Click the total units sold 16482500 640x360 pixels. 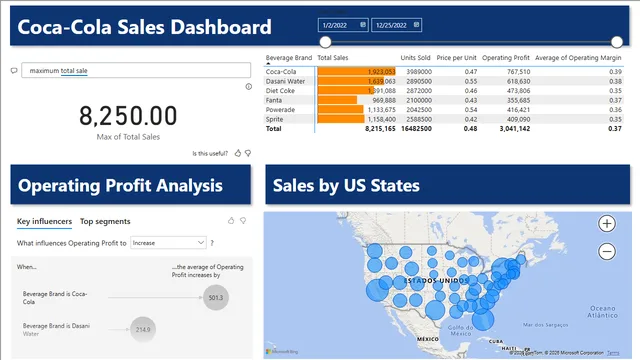(x=416, y=129)
